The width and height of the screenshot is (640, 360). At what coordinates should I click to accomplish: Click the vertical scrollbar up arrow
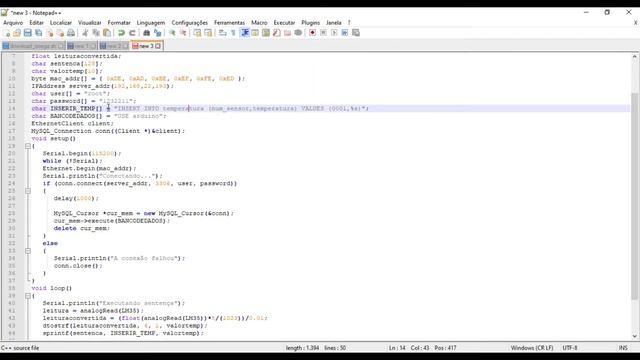(x=634, y=56)
